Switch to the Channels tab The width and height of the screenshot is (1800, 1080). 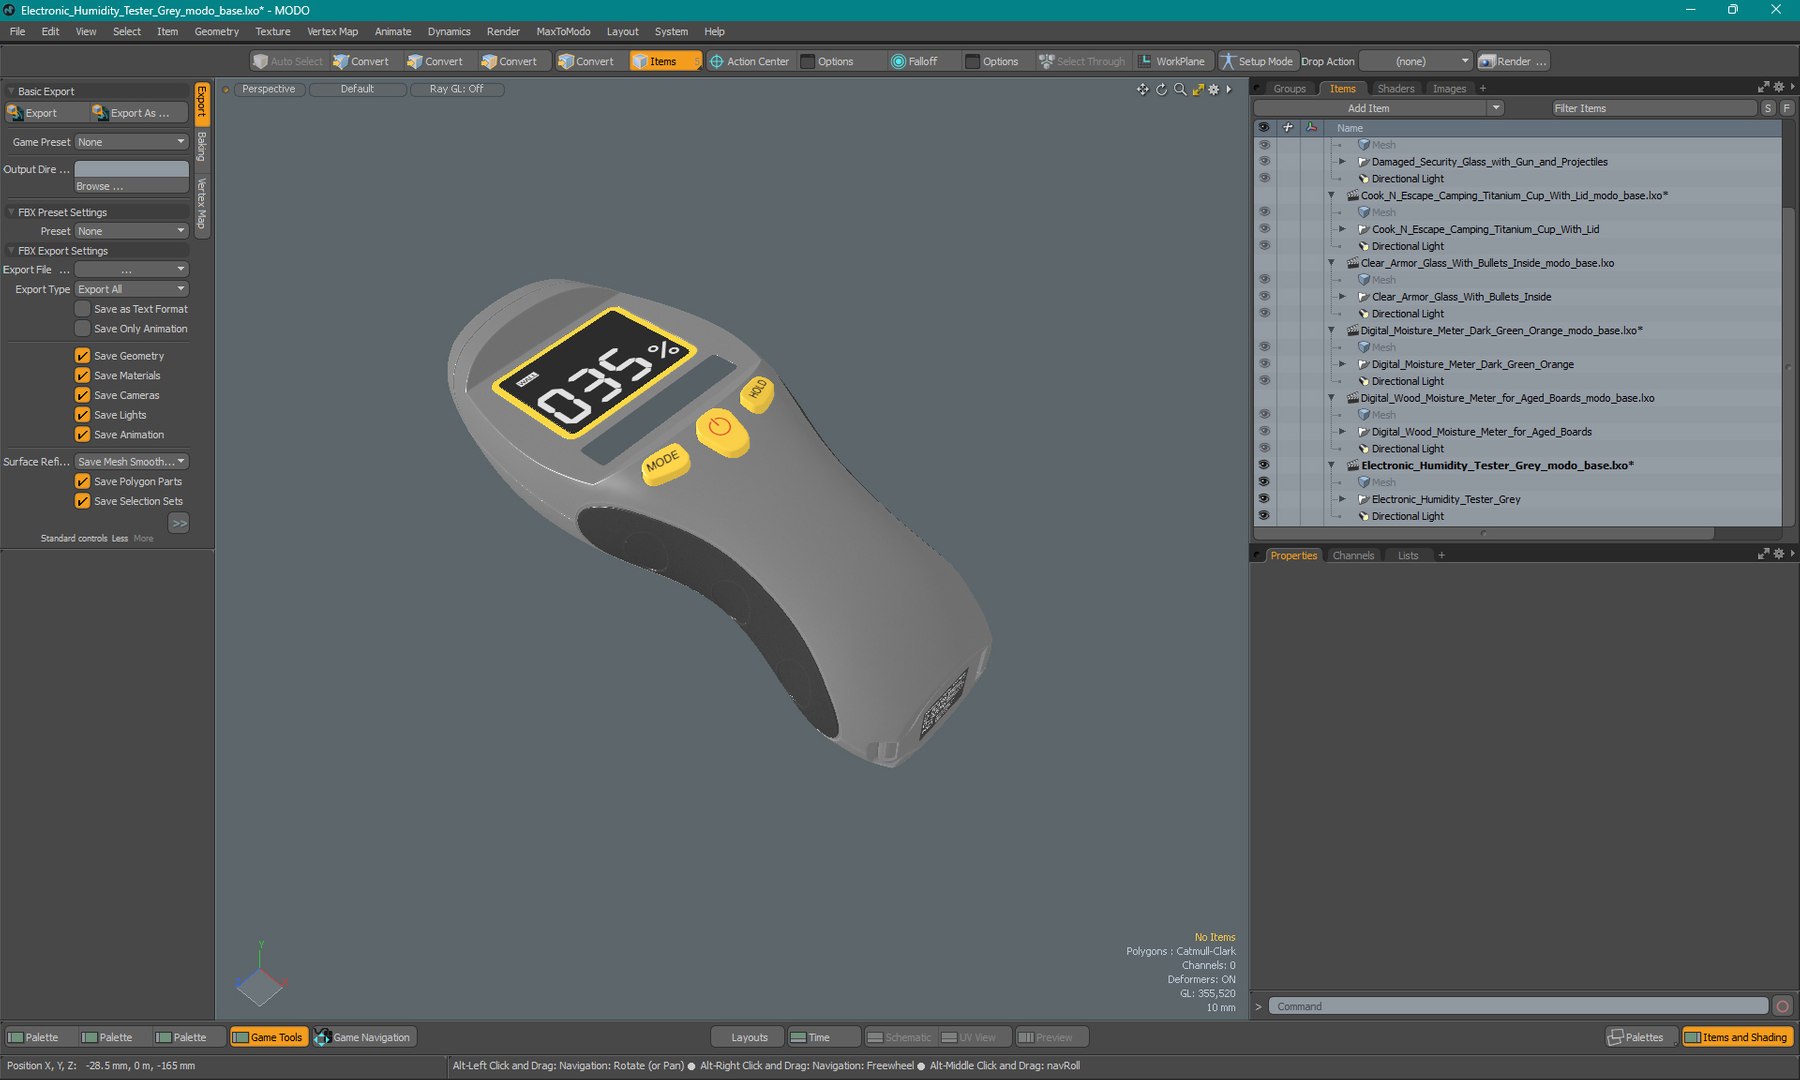pos(1353,555)
